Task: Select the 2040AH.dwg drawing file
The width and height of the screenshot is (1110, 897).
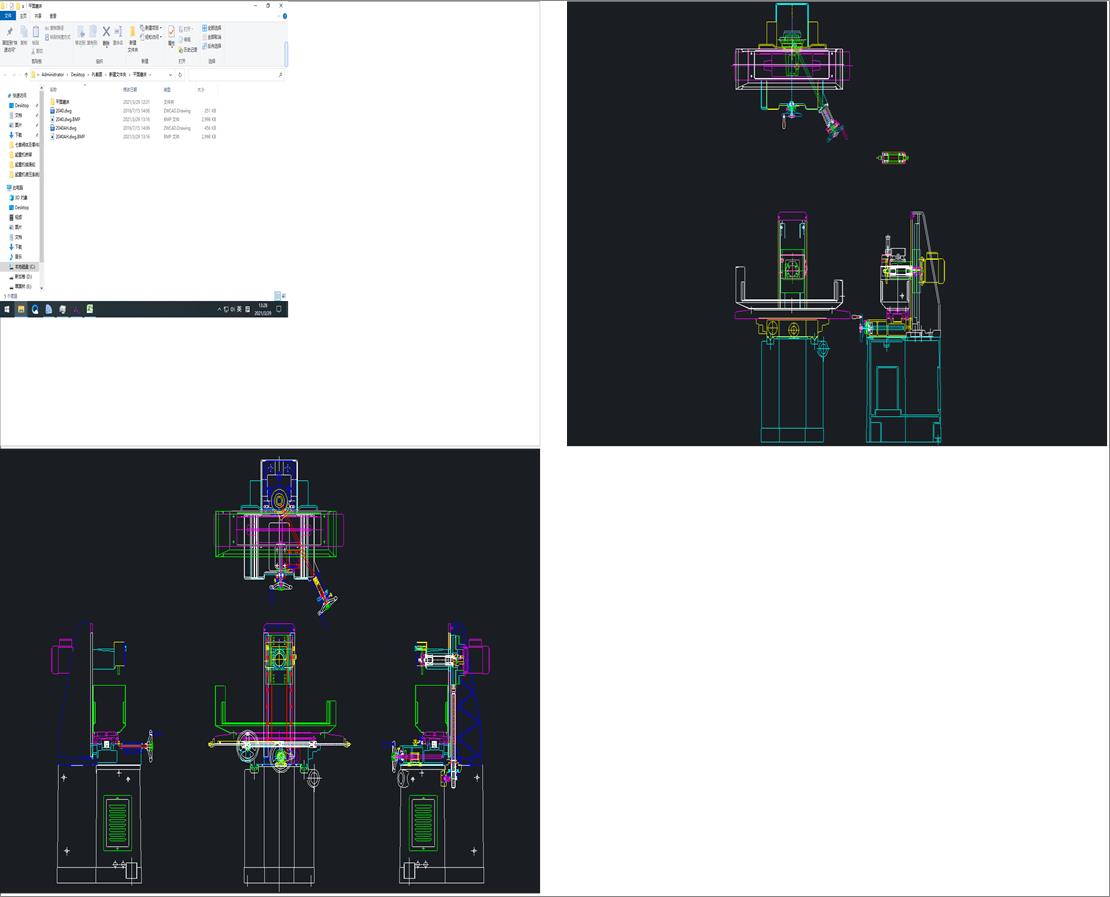Action: (x=67, y=128)
